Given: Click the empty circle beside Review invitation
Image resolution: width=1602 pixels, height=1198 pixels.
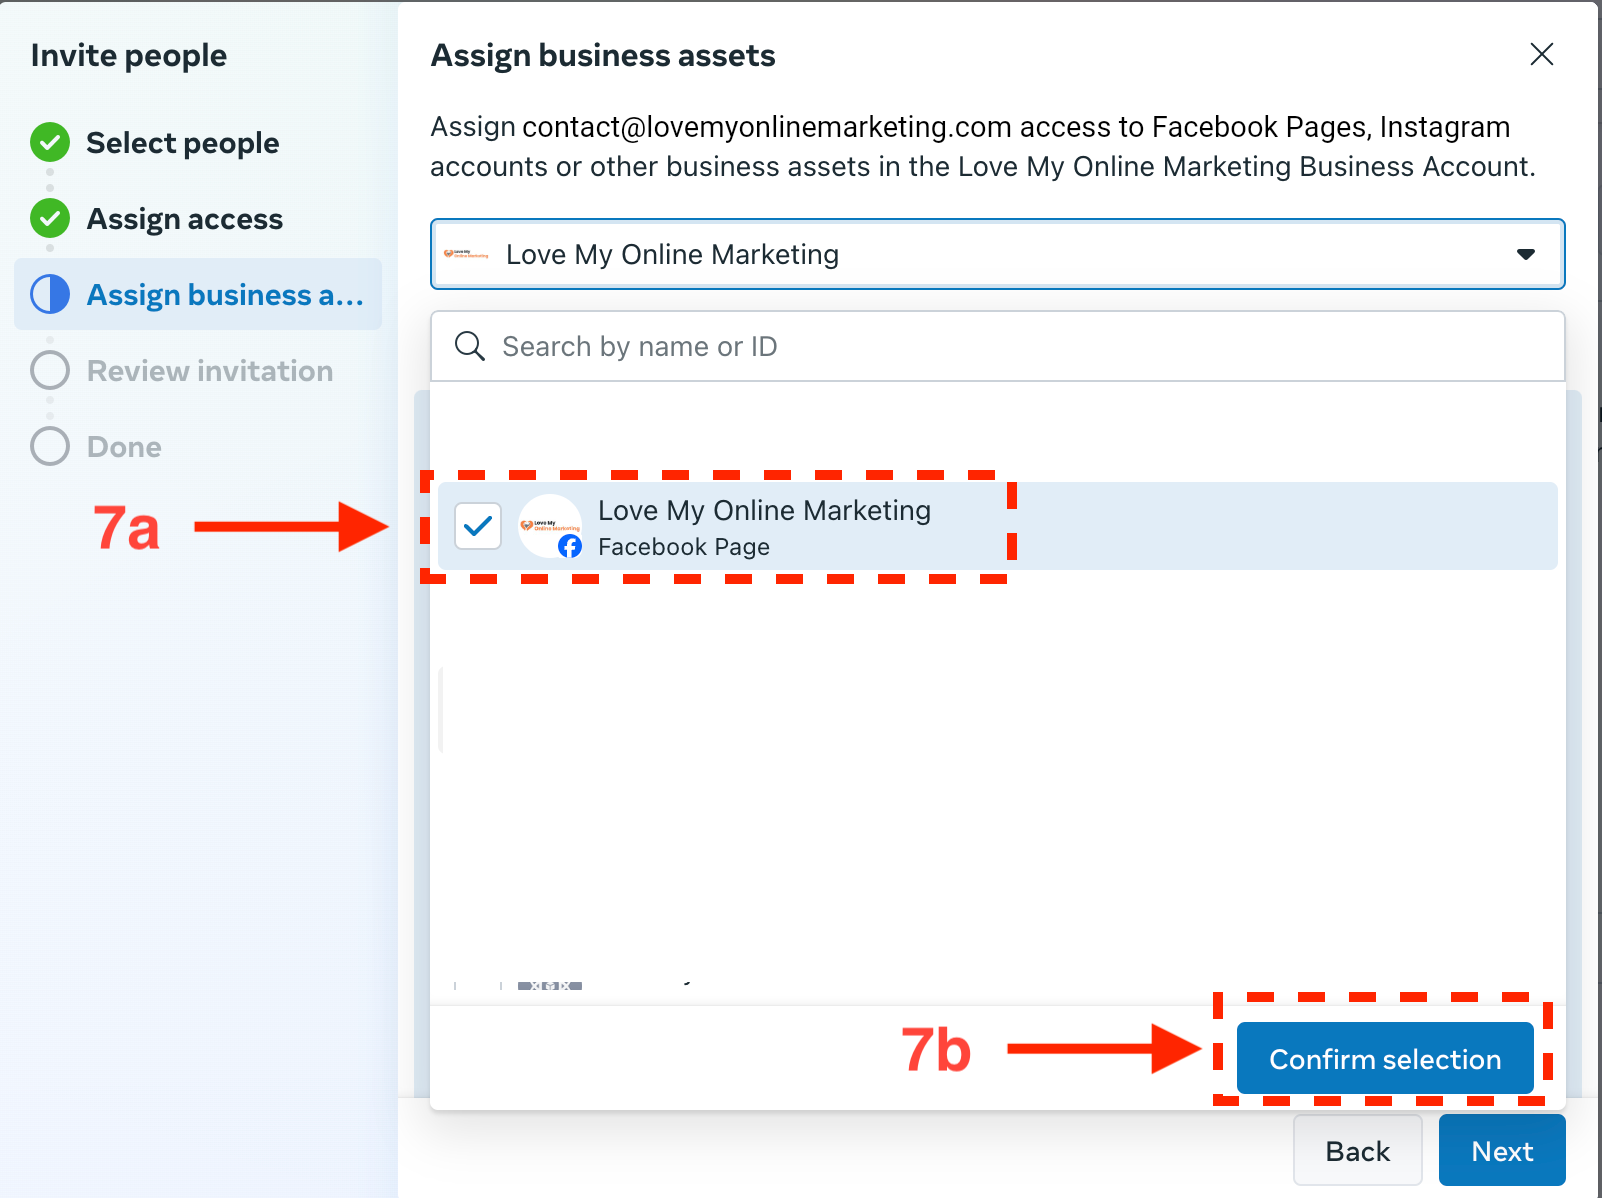Looking at the screenshot, I should pos(49,370).
